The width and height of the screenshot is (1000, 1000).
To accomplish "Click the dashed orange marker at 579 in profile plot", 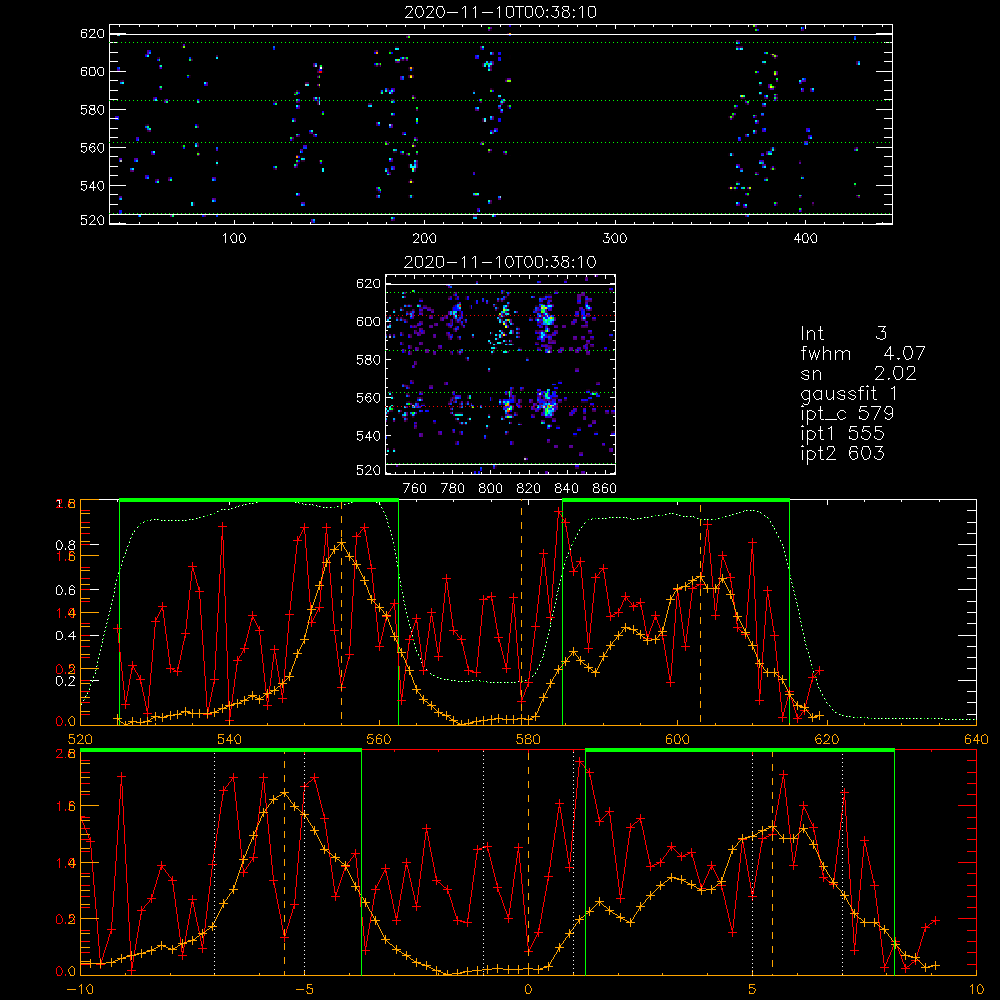I will 522,612.
